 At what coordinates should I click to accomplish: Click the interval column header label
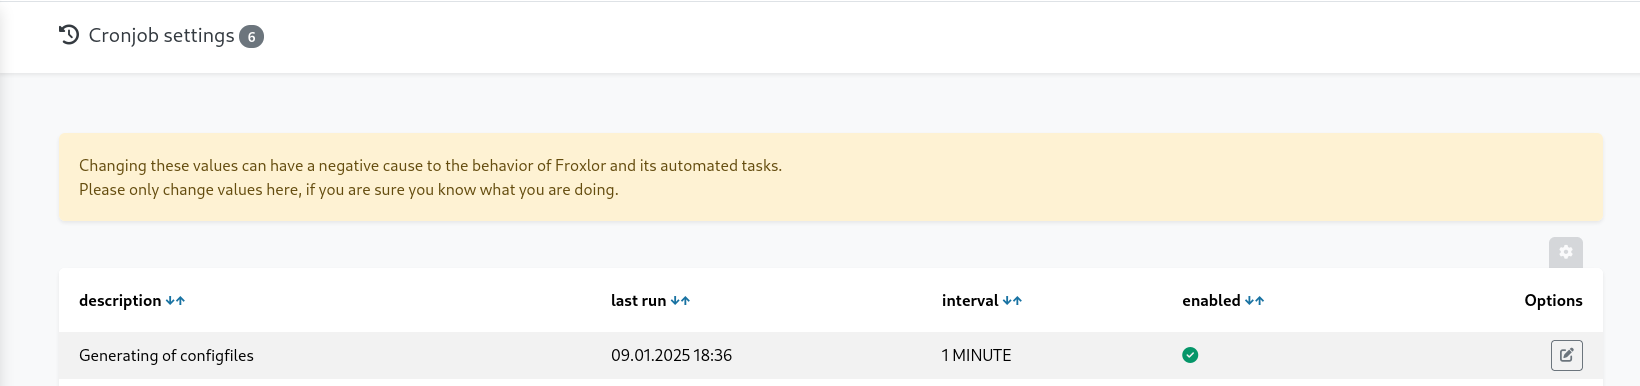tap(970, 301)
